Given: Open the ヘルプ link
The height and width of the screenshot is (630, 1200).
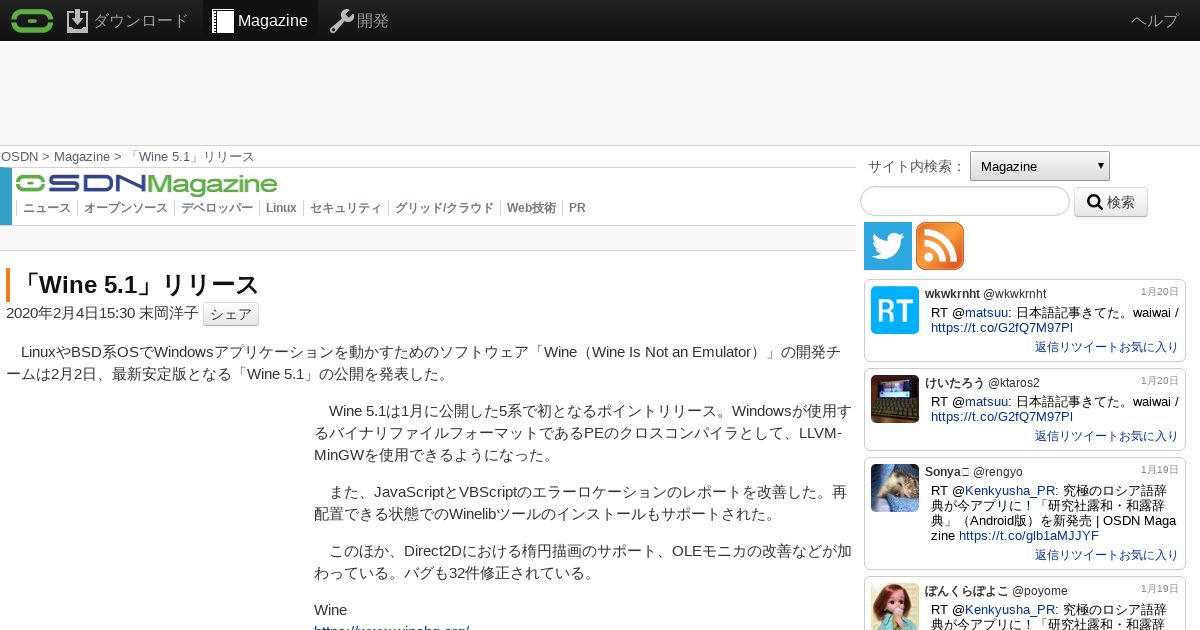Looking at the screenshot, I should [x=1155, y=20].
